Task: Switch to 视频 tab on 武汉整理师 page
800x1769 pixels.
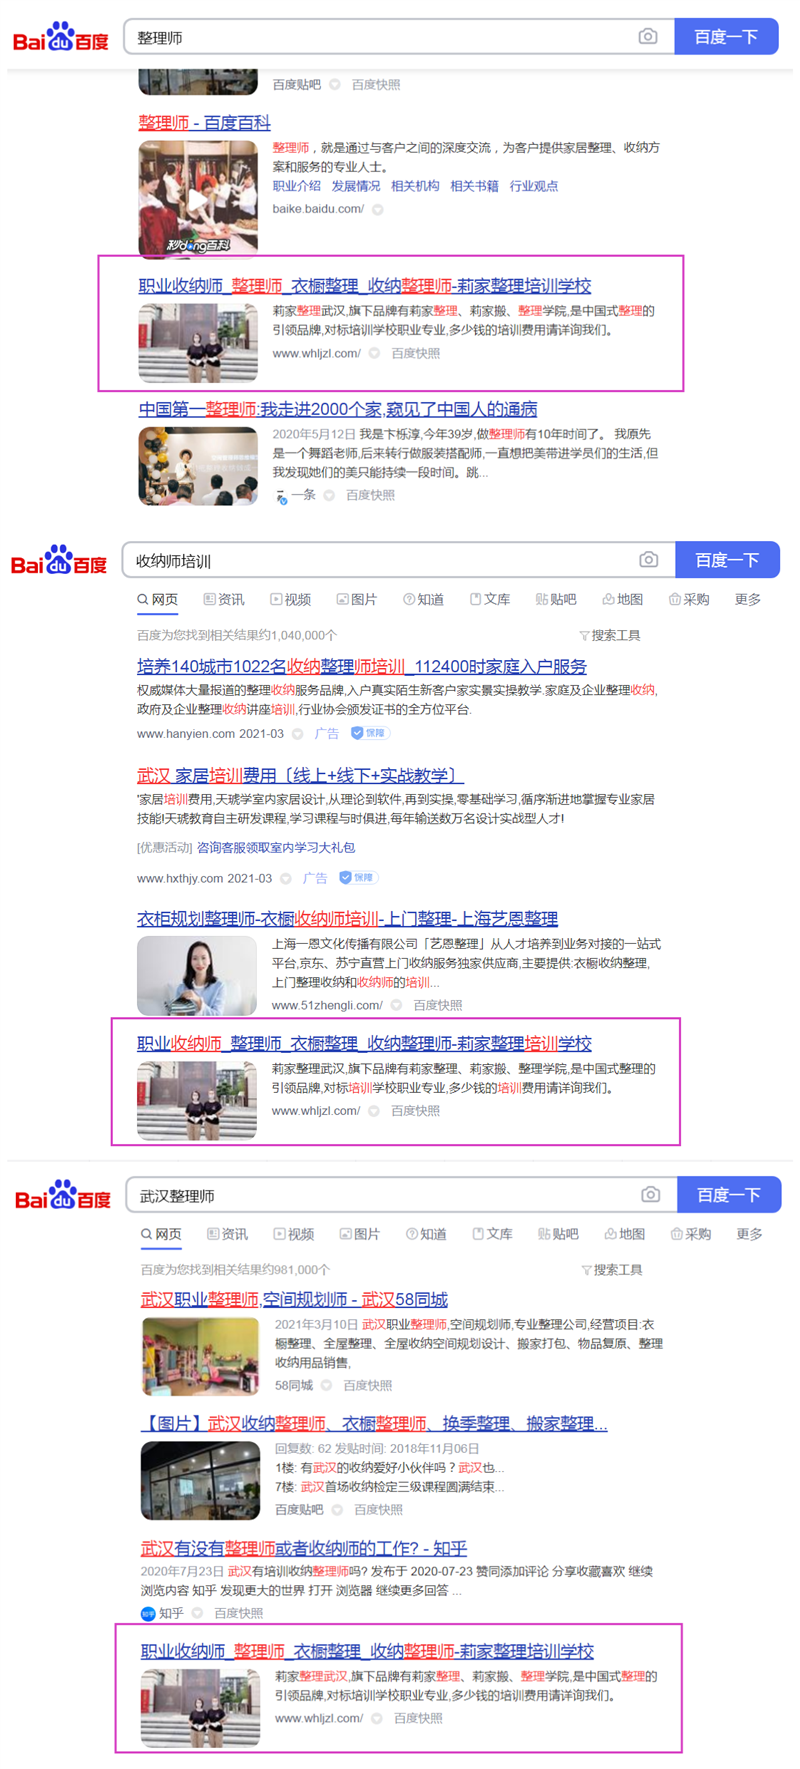Action: (x=293, y=1234)
